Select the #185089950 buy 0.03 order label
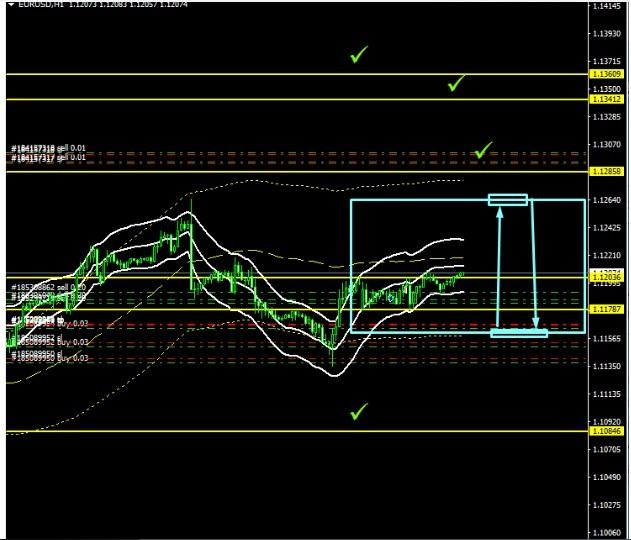The height and width of the screenshot is (540, 631). 48,357
